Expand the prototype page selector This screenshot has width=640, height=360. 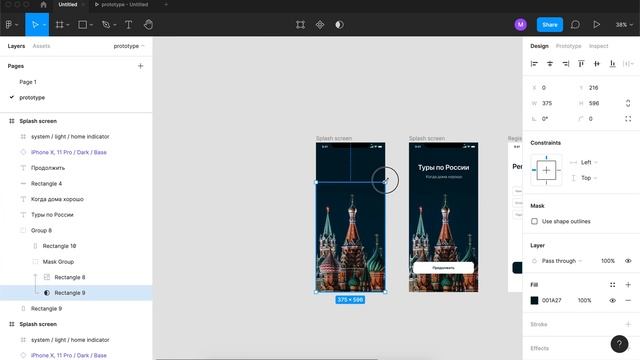coord(129,46)
